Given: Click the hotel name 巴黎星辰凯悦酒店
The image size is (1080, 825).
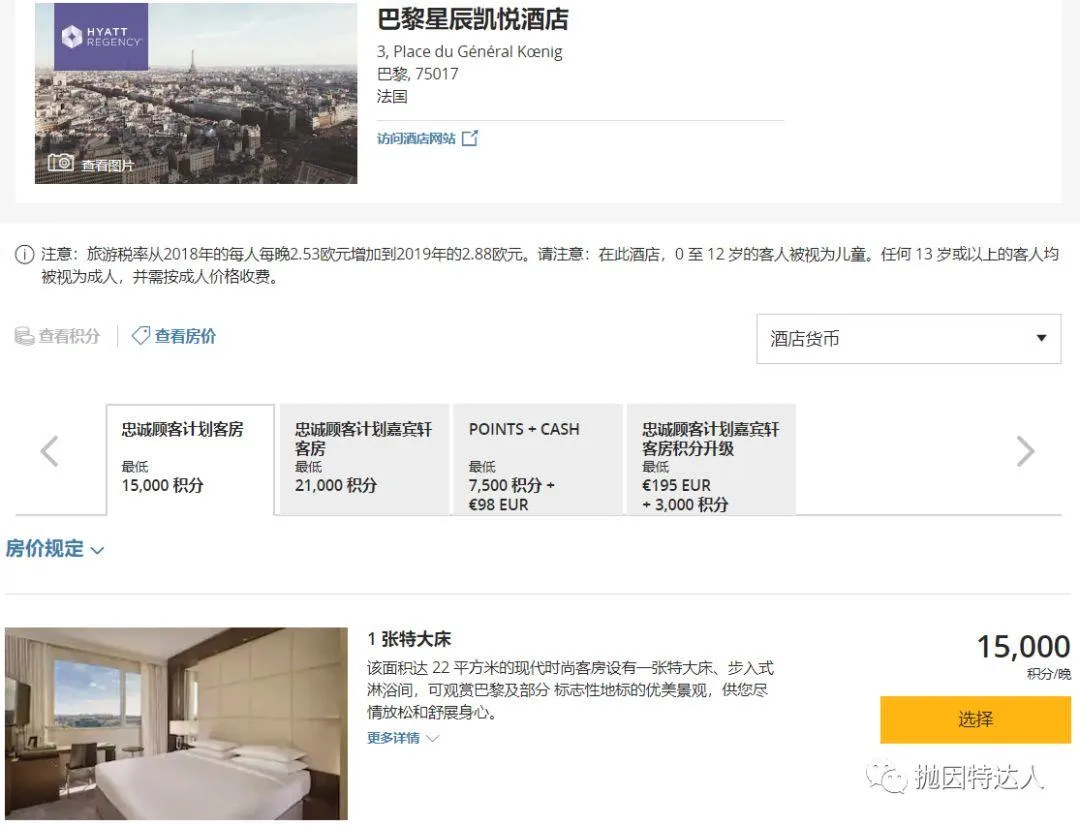Looking at the screenshot, I should point(472,19).
